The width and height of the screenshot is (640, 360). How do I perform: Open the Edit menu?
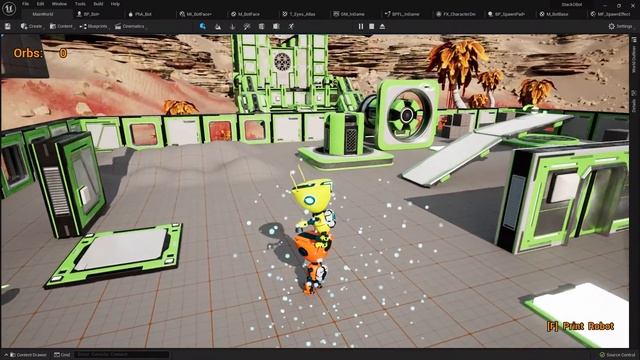[x=40, y=4]
